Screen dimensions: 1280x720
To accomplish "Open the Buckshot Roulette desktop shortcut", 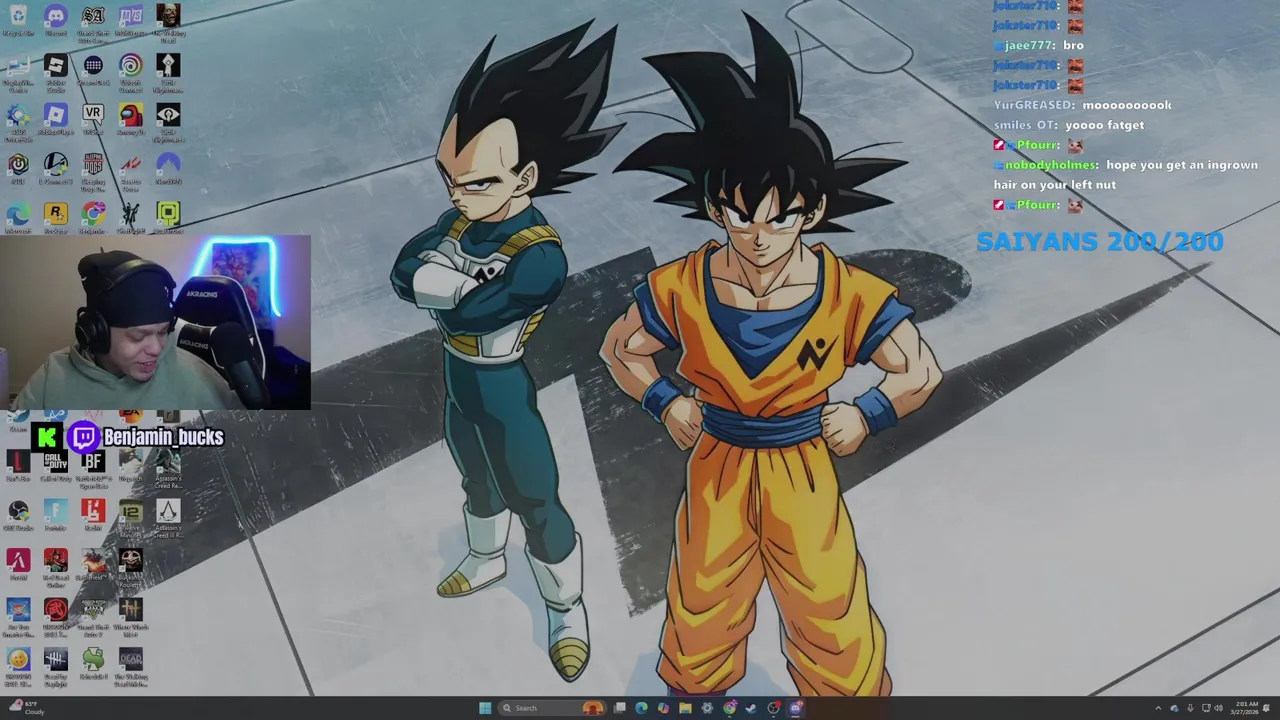I will (x=131, y=568).
